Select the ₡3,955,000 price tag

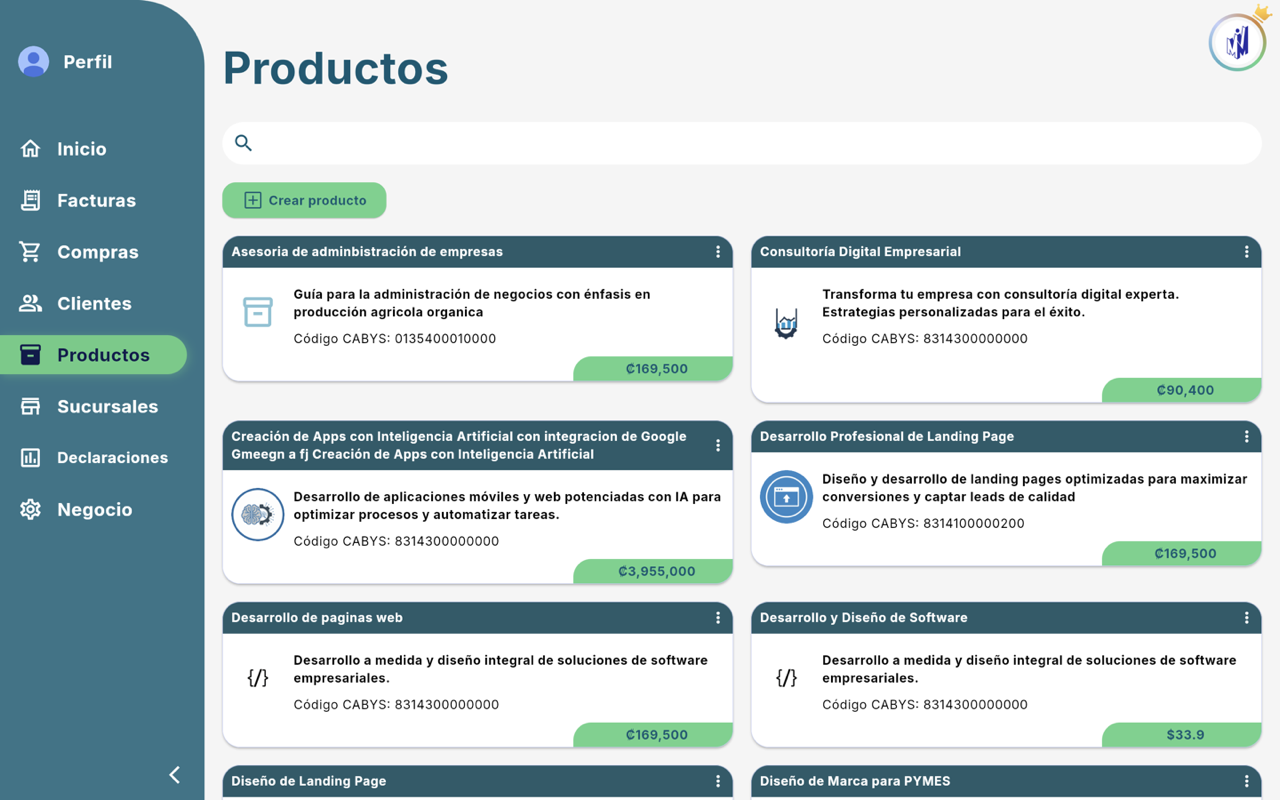[653, 571]
